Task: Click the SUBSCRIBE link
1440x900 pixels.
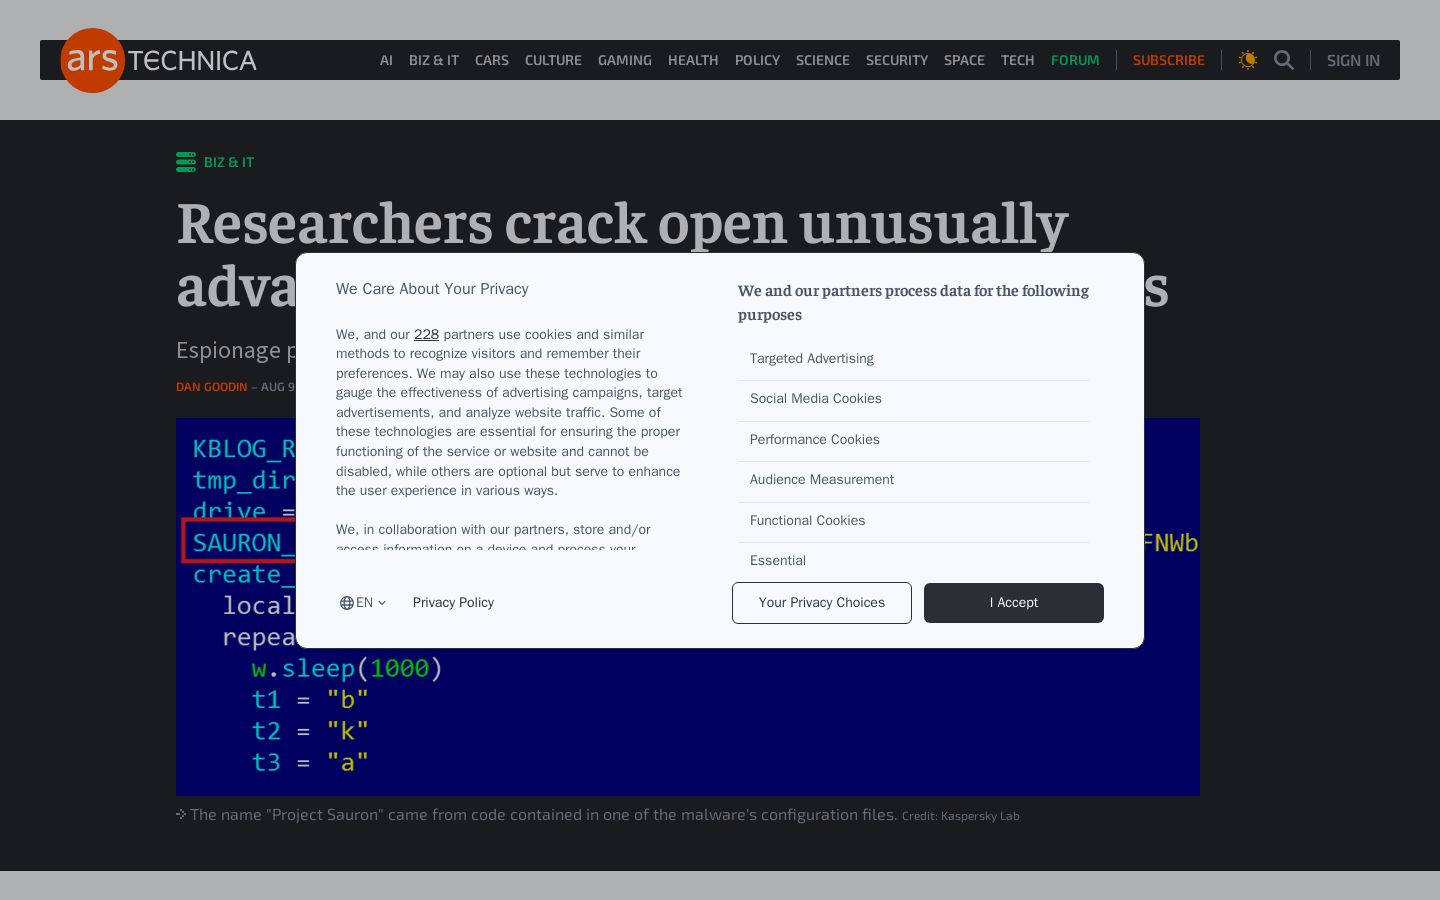Action: (1169, 60)
